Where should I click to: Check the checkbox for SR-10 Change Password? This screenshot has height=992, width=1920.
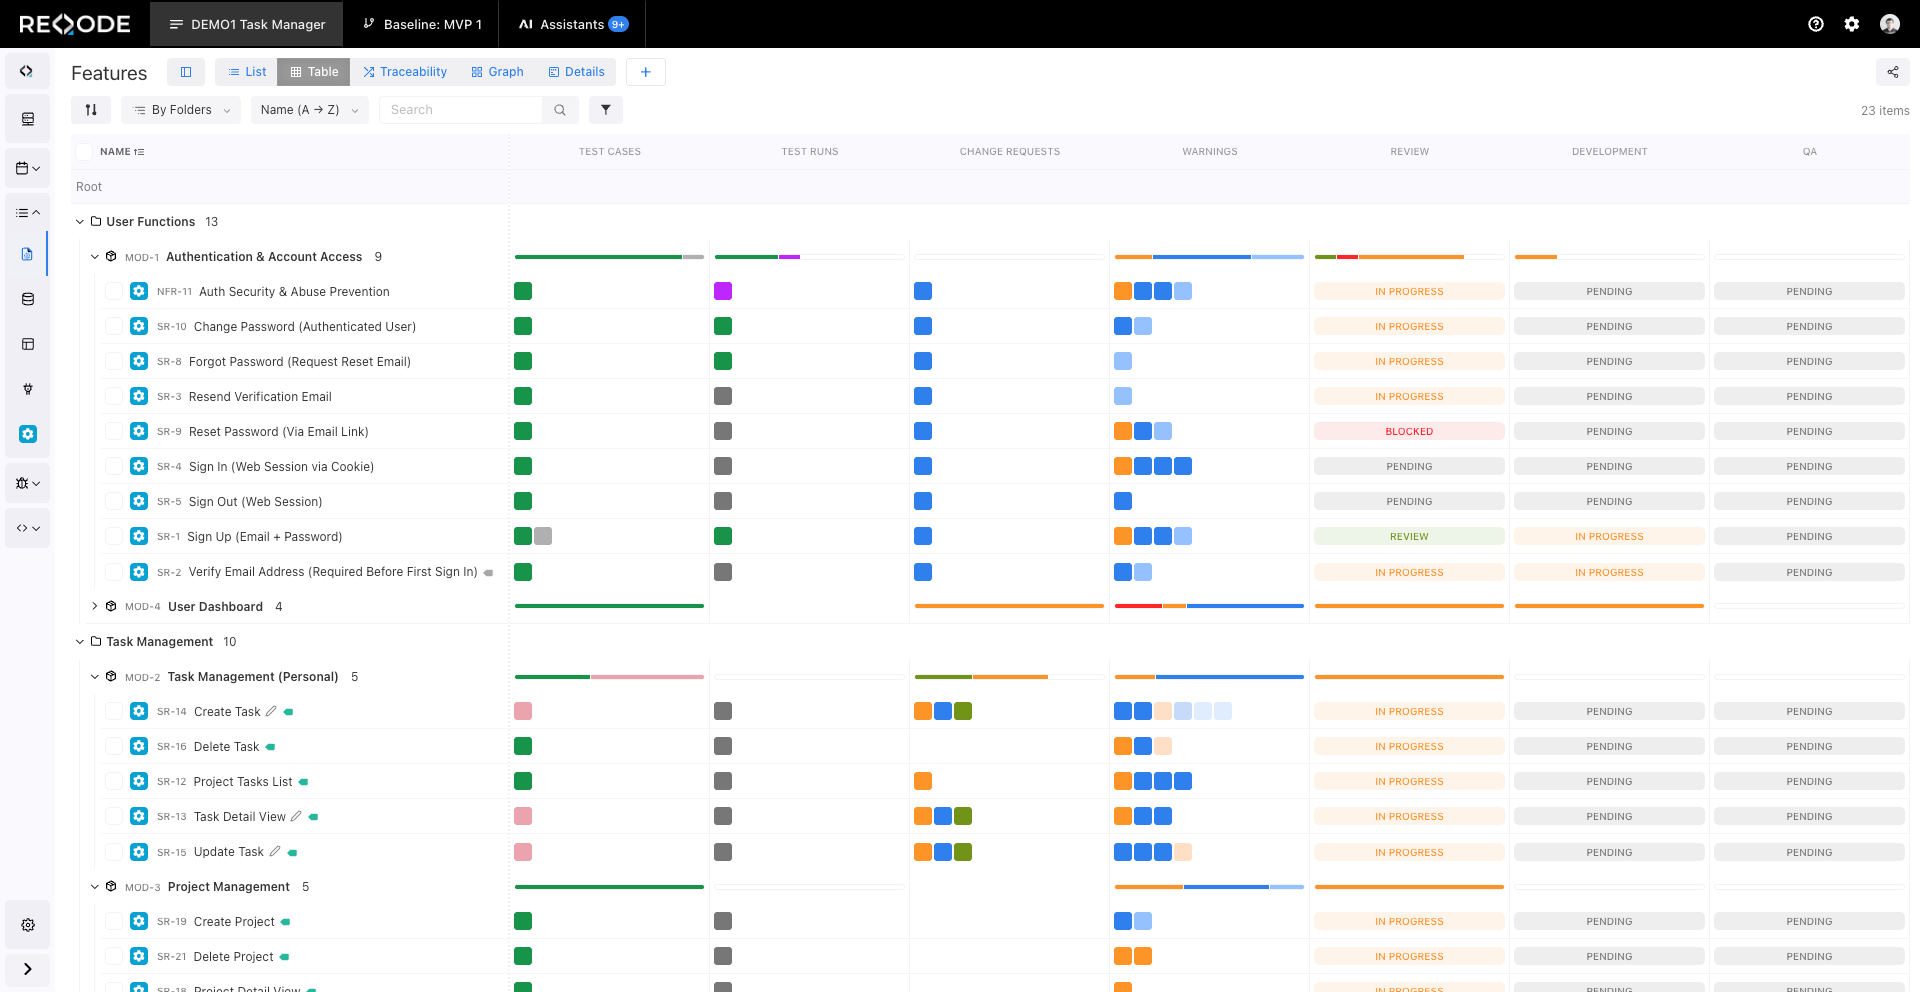click(x=114, y=326)
